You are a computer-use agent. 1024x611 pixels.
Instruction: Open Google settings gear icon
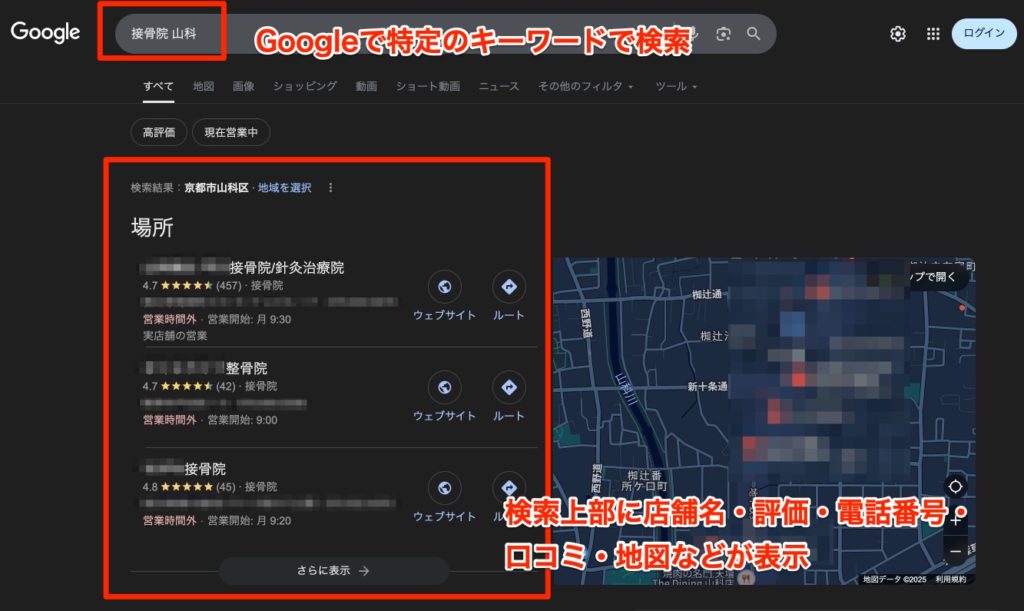(x=898, y=34)
